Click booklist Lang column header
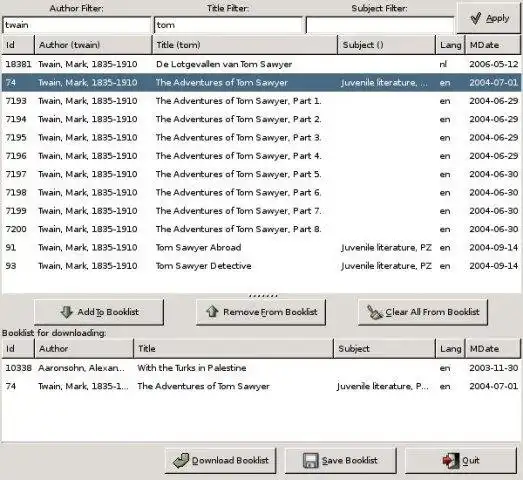 pos(451,349)
